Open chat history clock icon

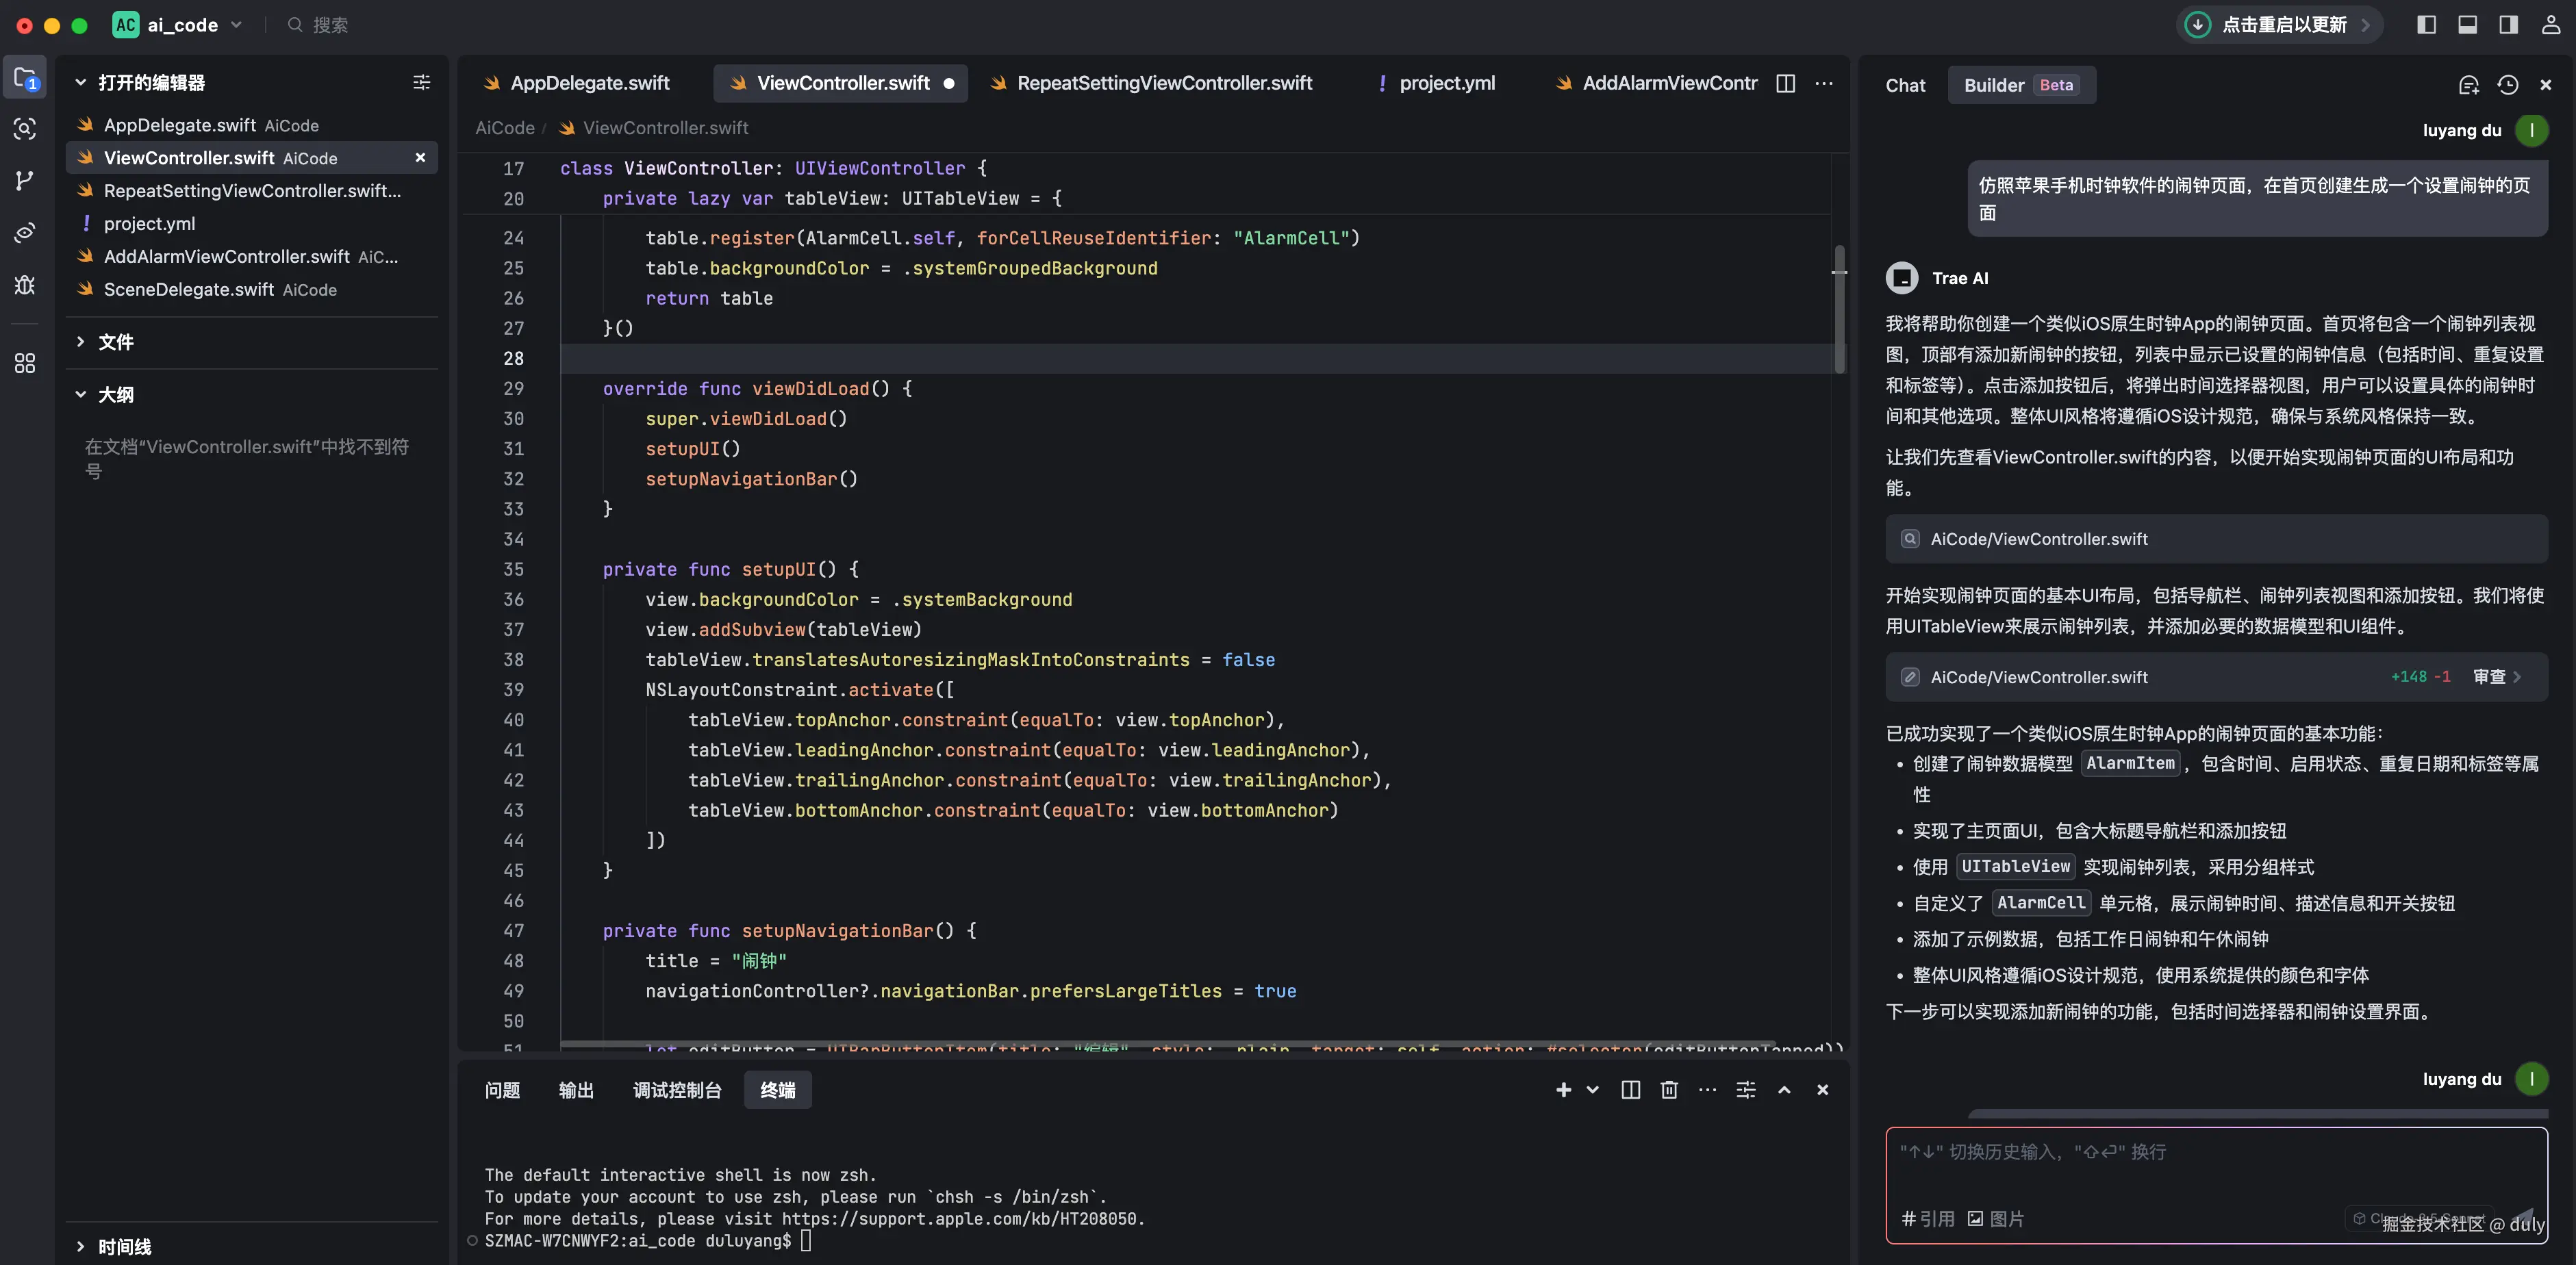2507,85
